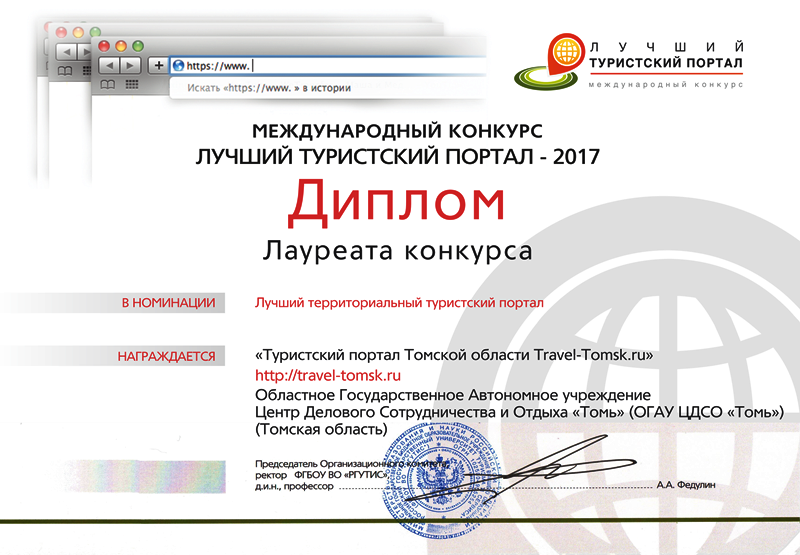
Task: Click the Лучший туристский портал logo pin
Action: (565, 53)
